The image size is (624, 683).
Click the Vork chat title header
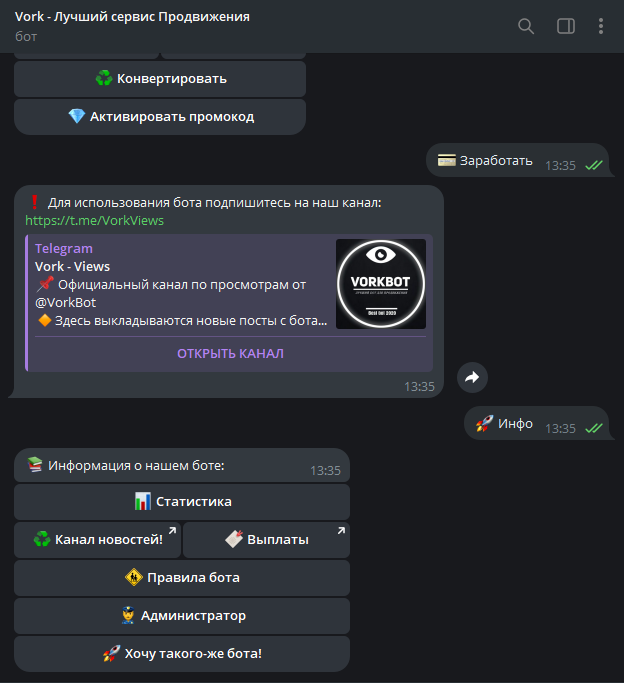pos(132,17)
